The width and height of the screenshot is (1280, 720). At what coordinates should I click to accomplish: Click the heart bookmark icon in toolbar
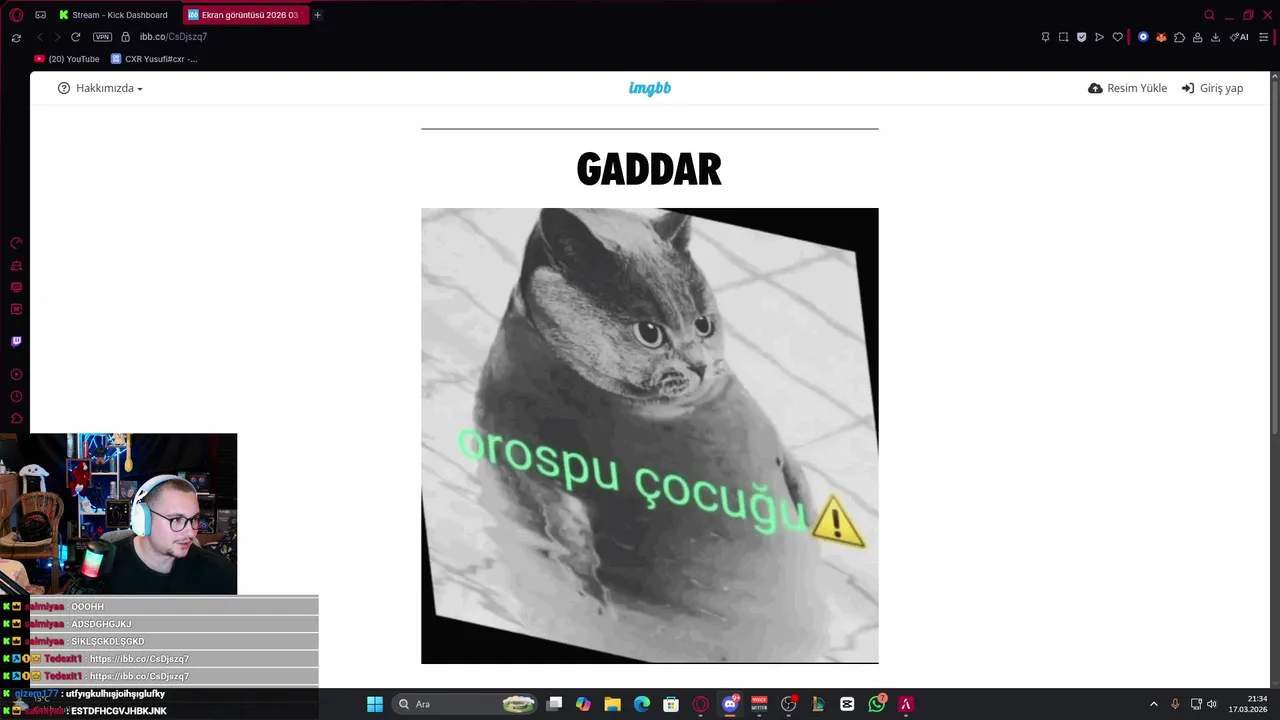pyautogui.click(x=1117, y=37)
